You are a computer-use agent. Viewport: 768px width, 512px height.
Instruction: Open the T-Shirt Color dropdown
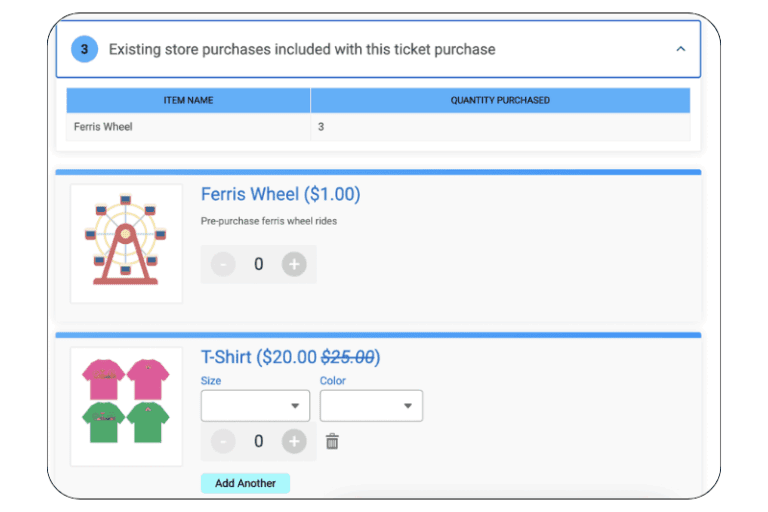coord(371,406)
